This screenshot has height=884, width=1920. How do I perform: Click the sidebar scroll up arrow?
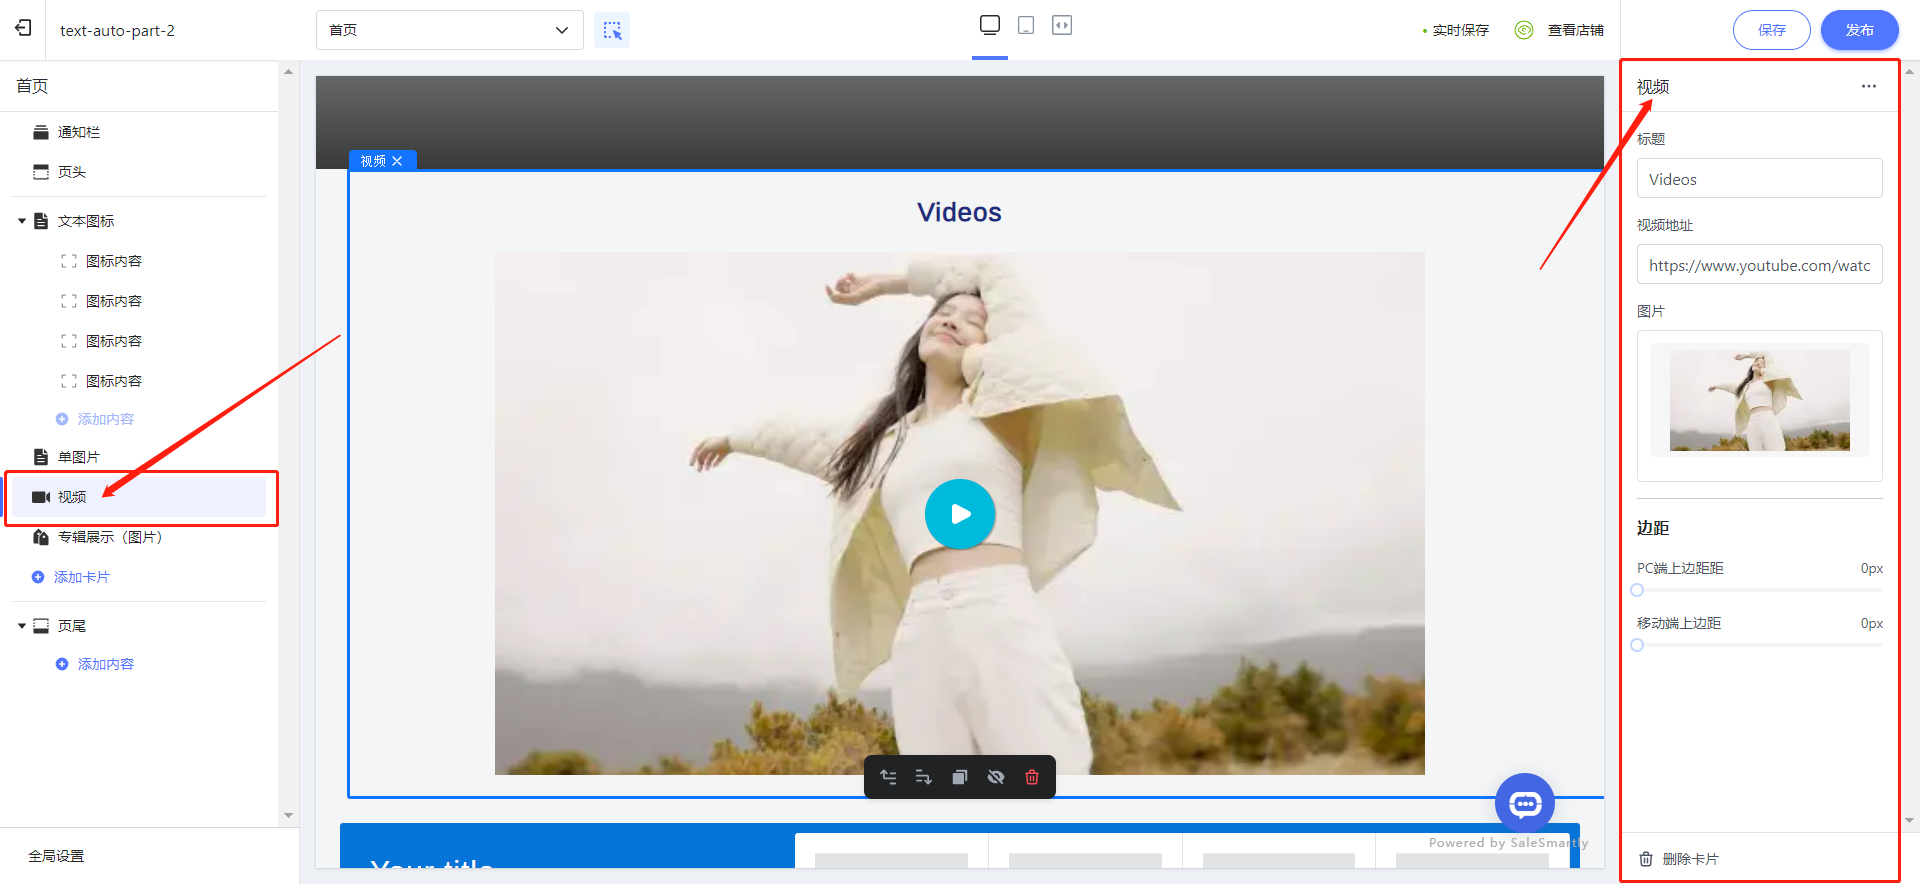coord(288,72)
